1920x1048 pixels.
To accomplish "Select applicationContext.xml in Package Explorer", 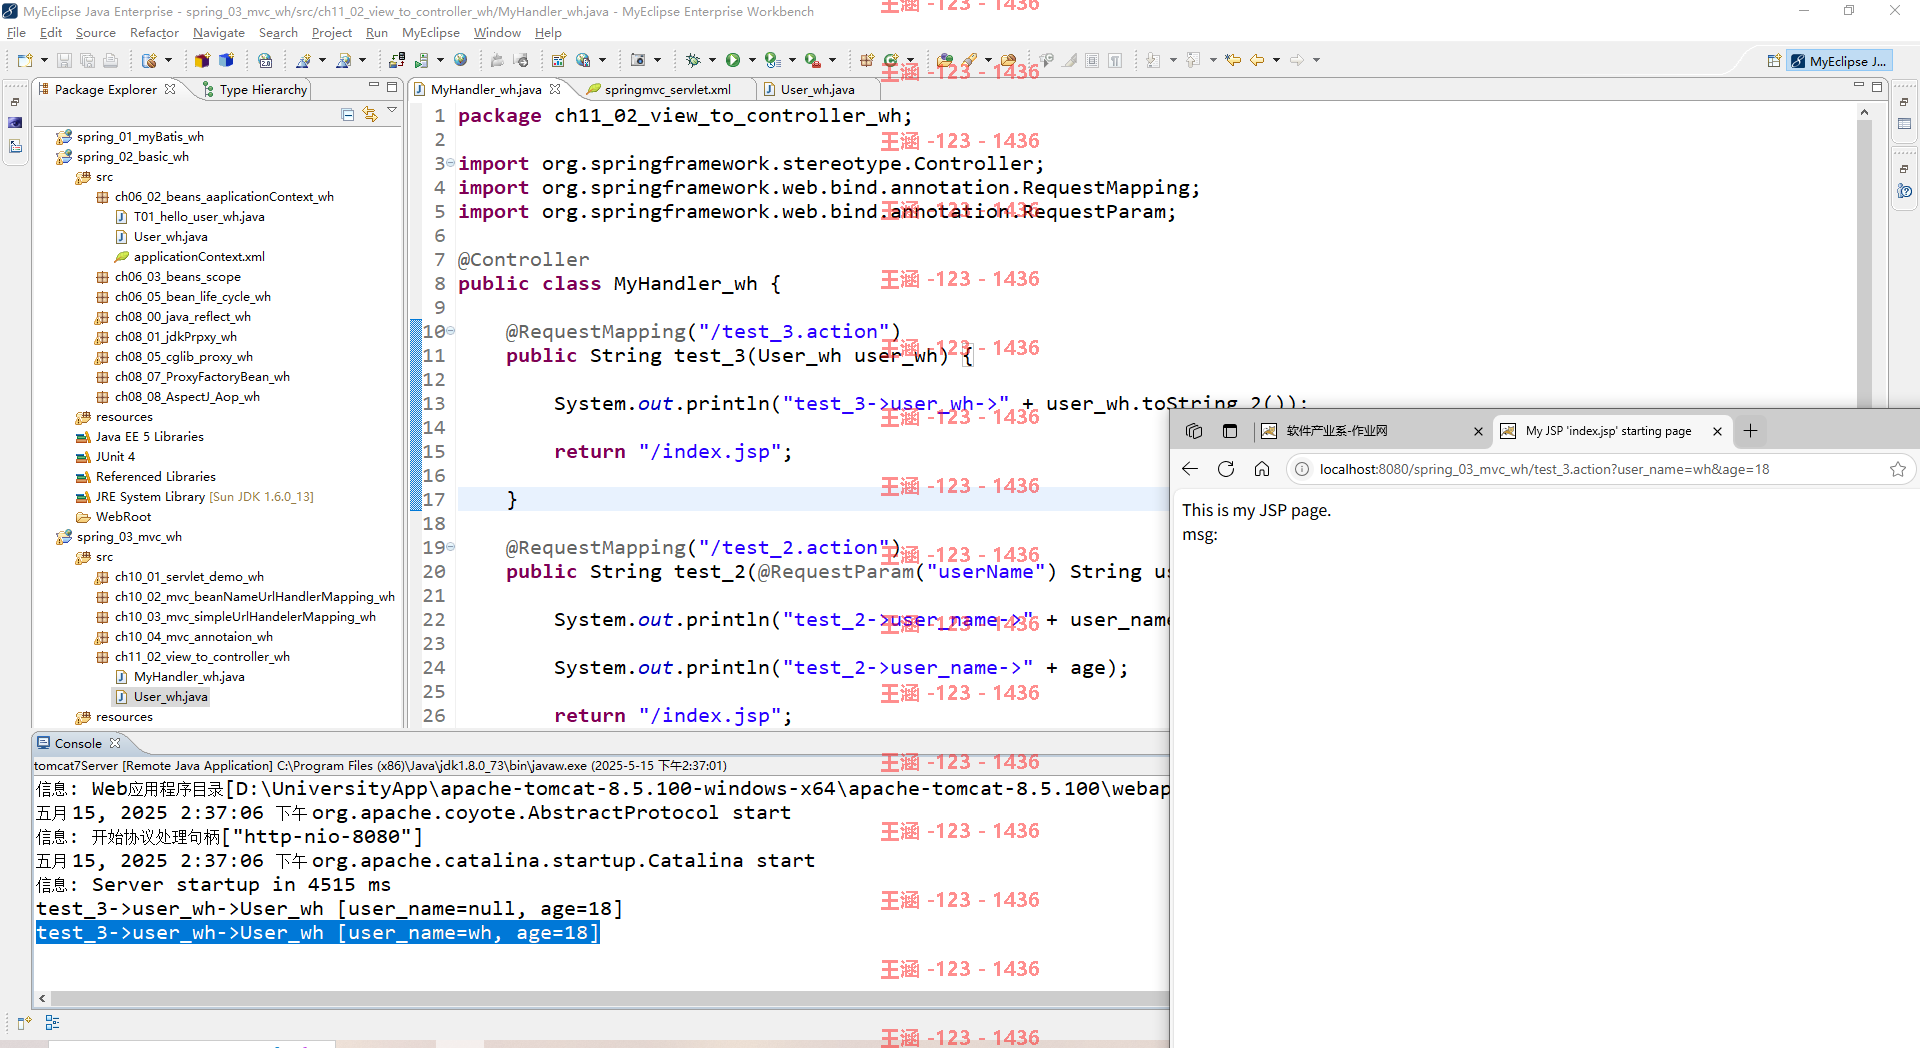I will pos(199,257).
